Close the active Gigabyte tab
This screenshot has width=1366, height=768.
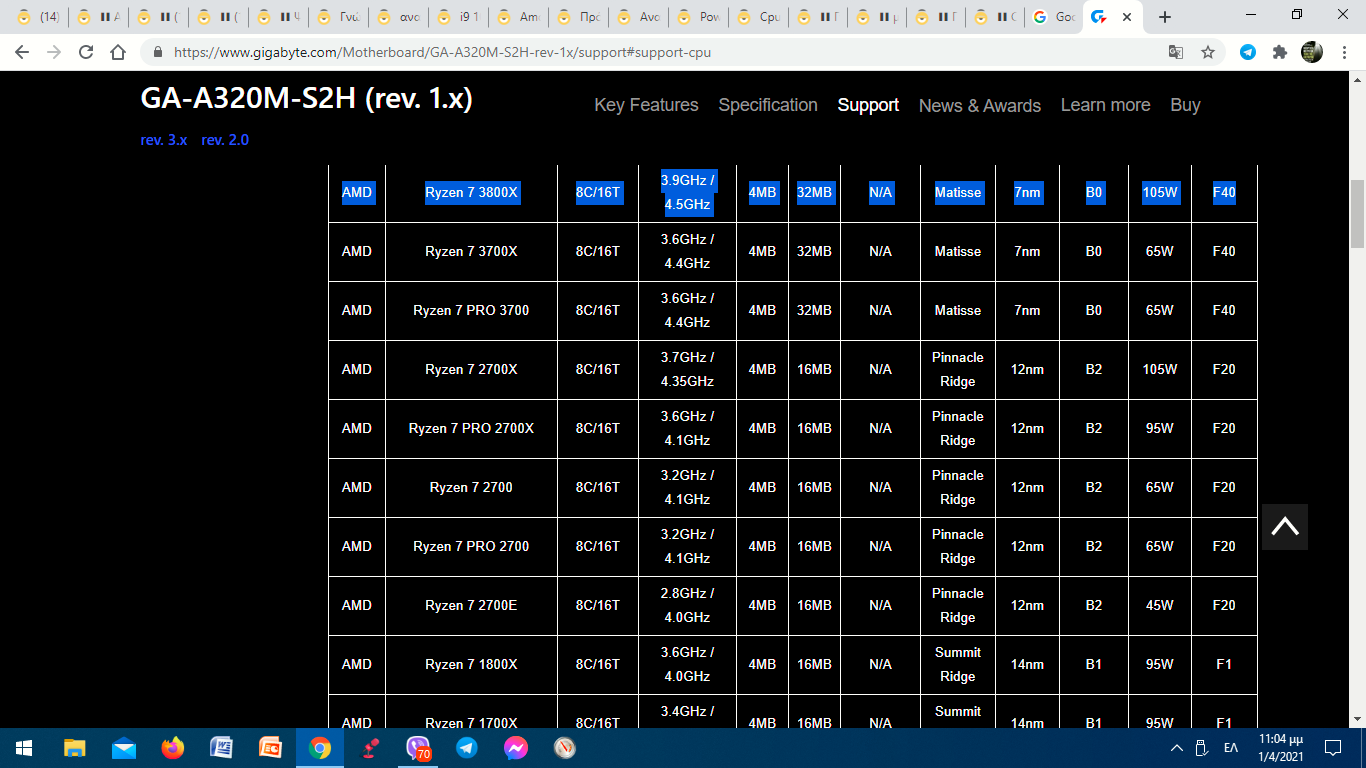pos(1128,17)
